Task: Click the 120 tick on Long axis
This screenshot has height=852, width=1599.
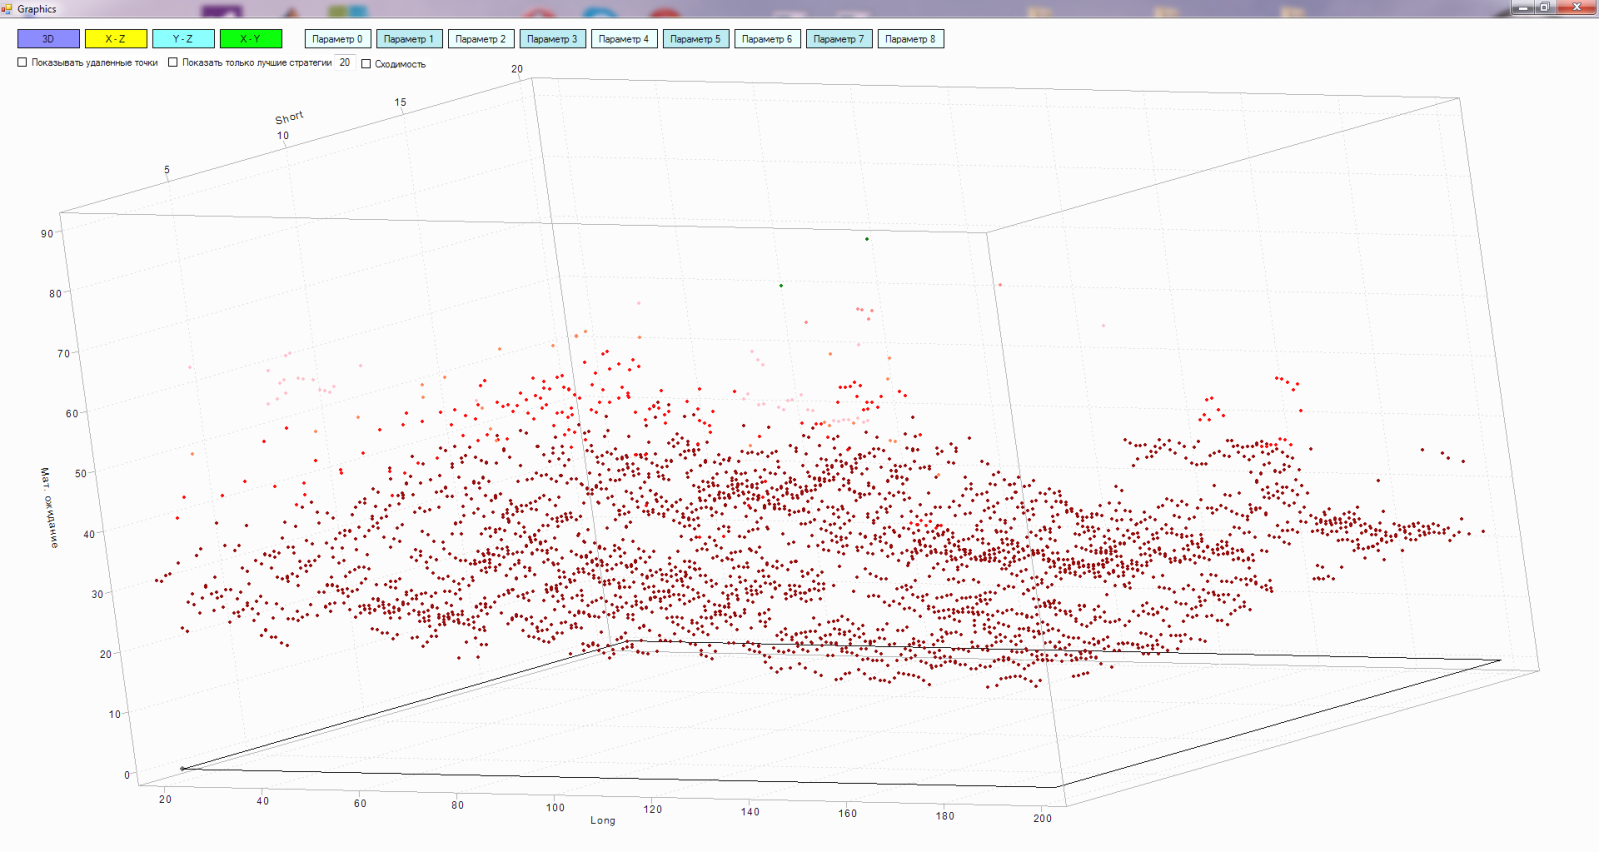Action: click(x=652, y=810)
